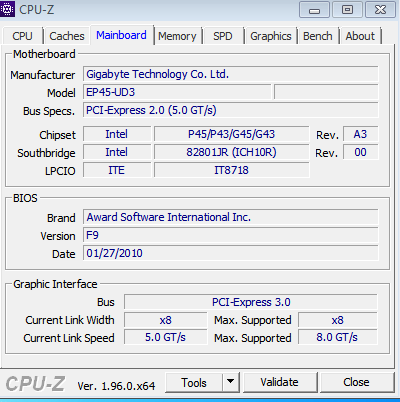
Task: Click the chipset revision A3 value
Action: [x=360, y=134]
